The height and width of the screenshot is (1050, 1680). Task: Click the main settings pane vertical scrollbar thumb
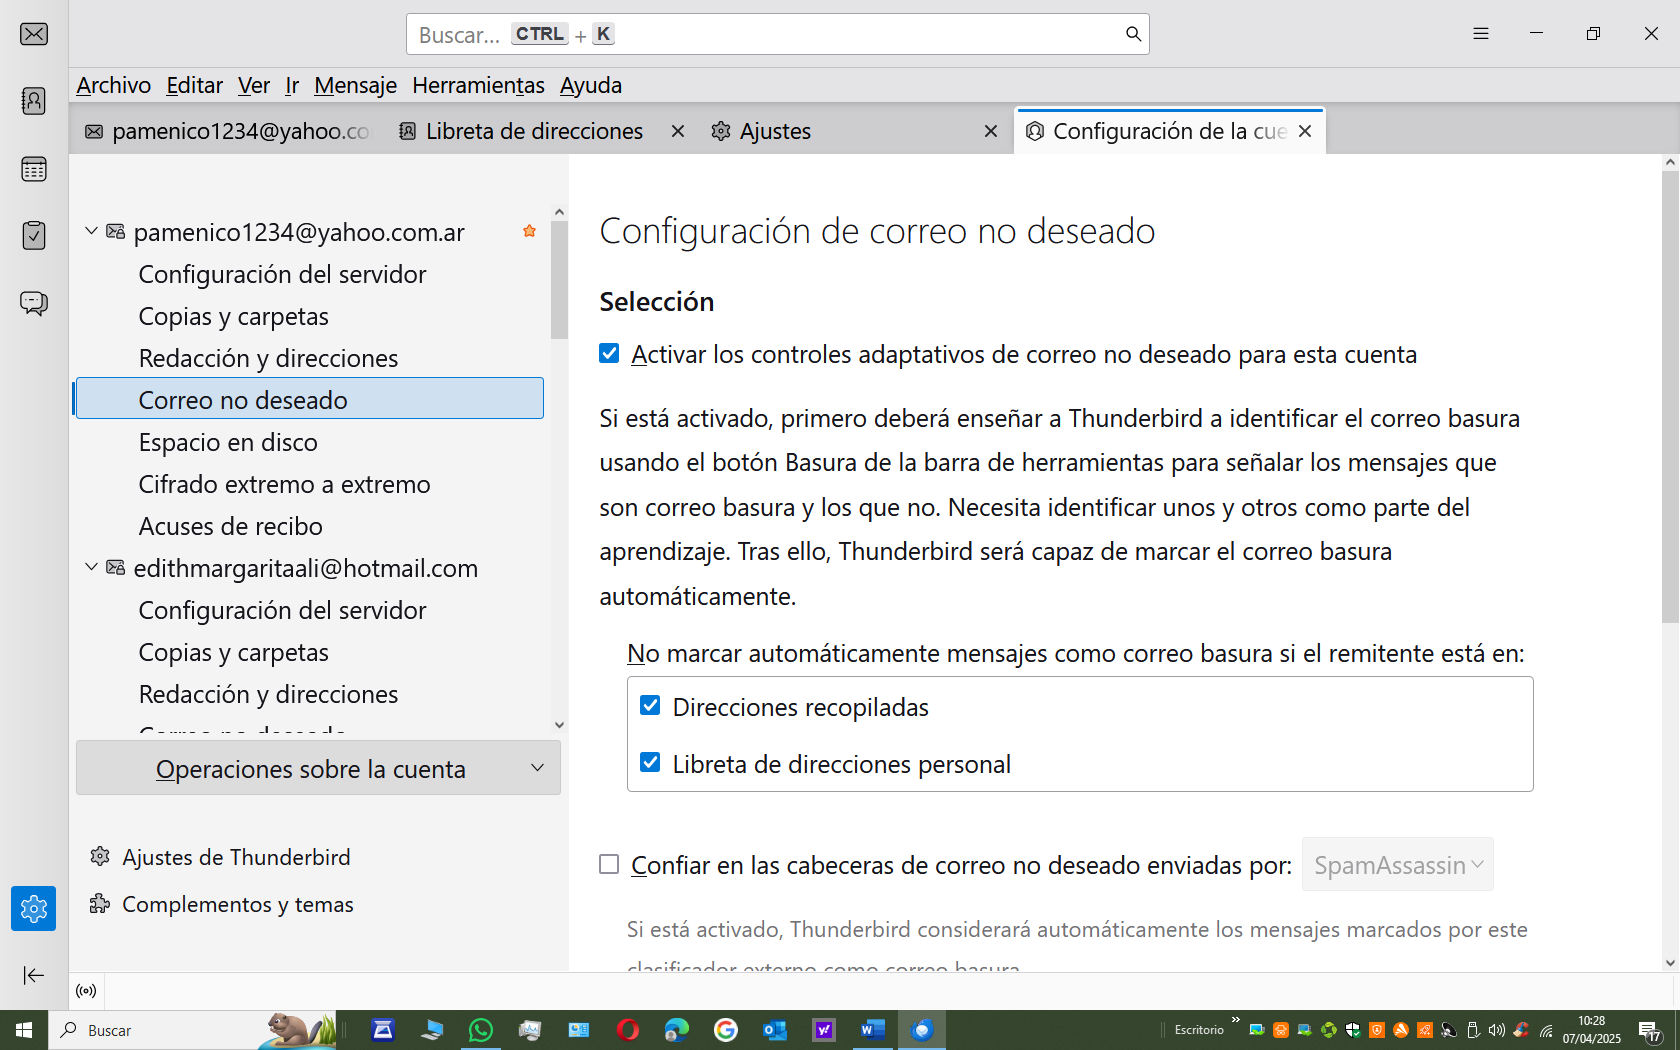tap(1670, 397)
